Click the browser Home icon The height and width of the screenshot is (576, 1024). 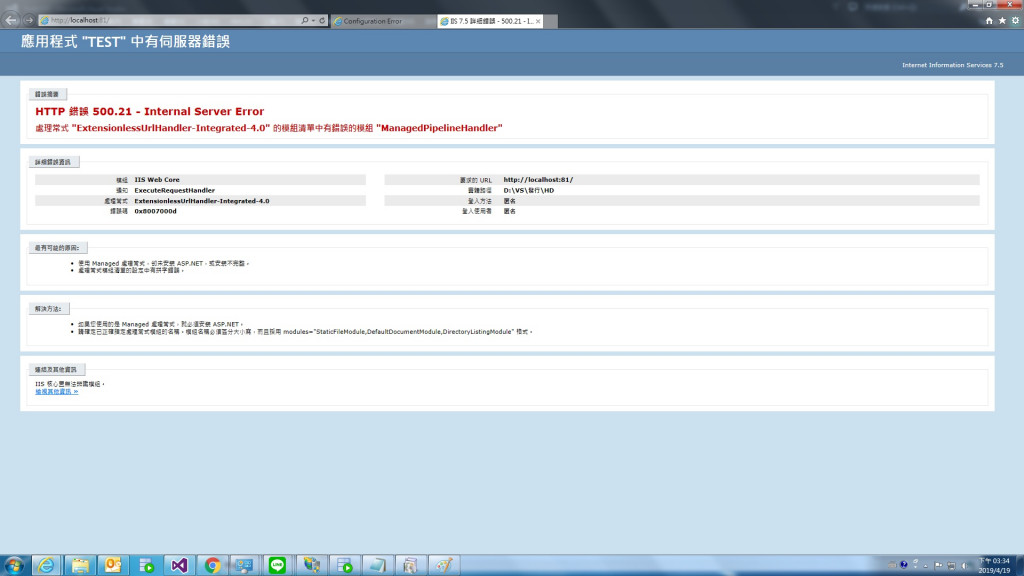coord(989,21)
